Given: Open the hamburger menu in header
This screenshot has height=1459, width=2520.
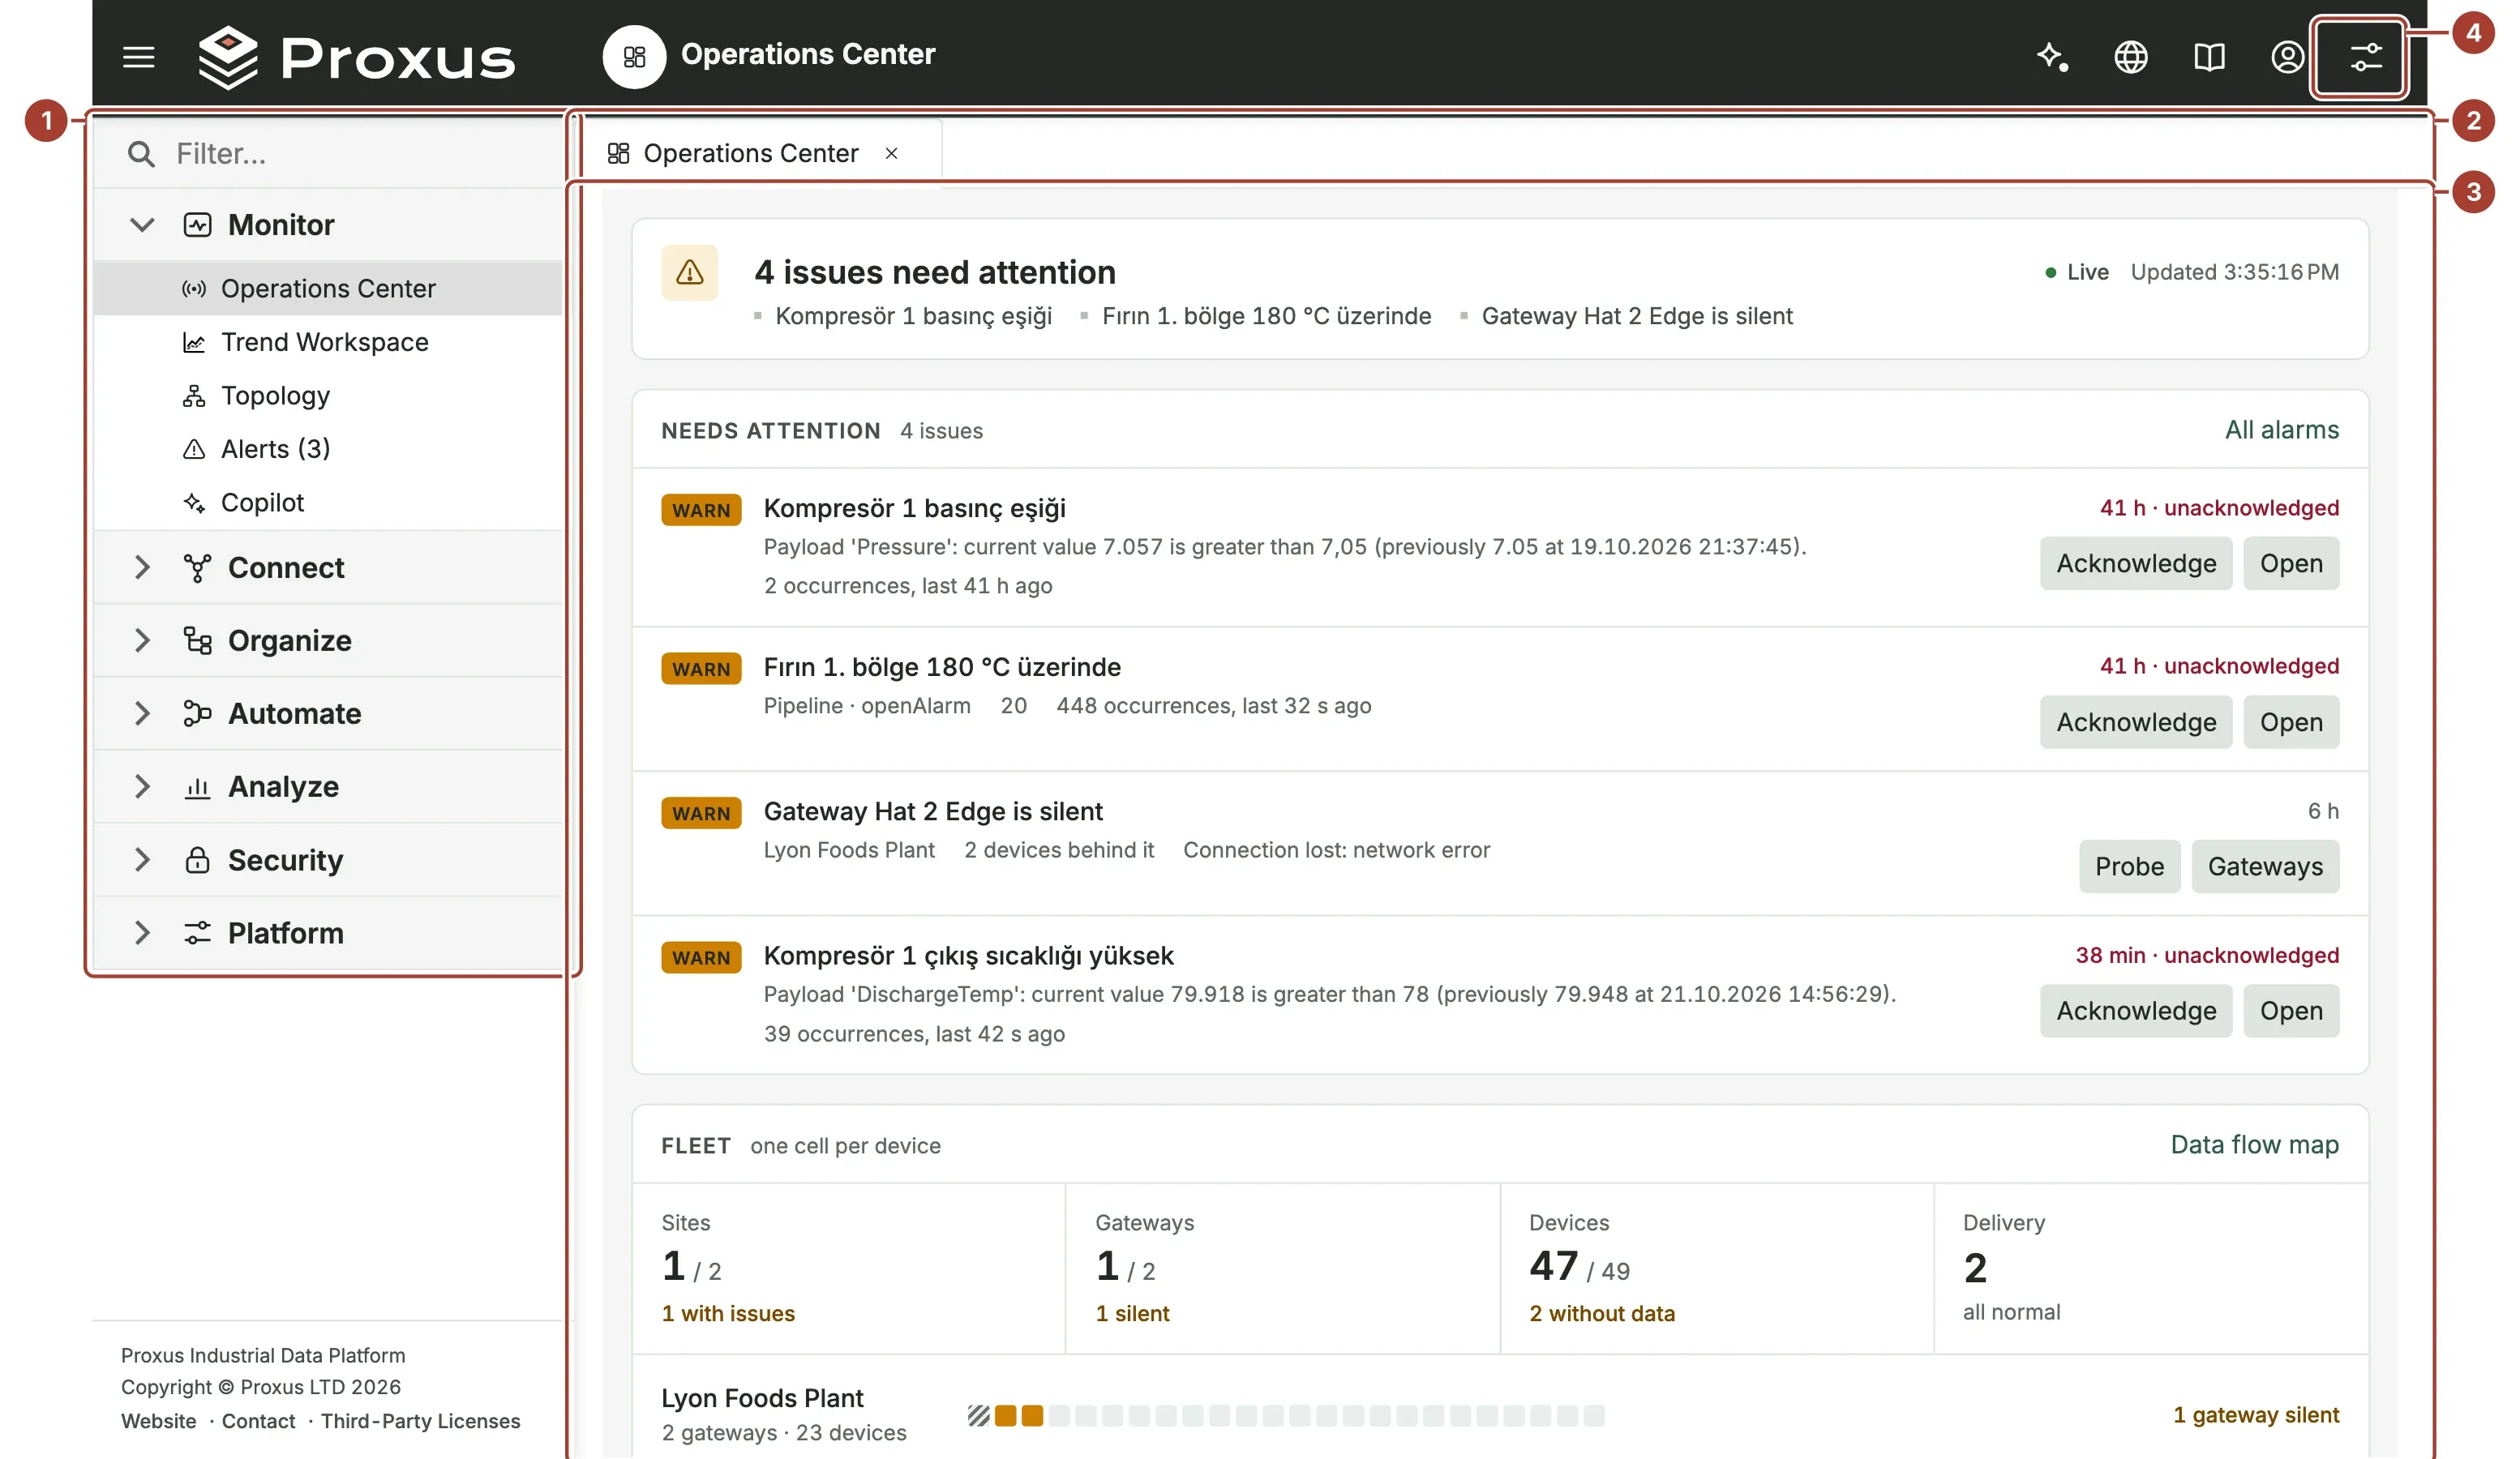Looking at the screenshot, I should 138,57.
